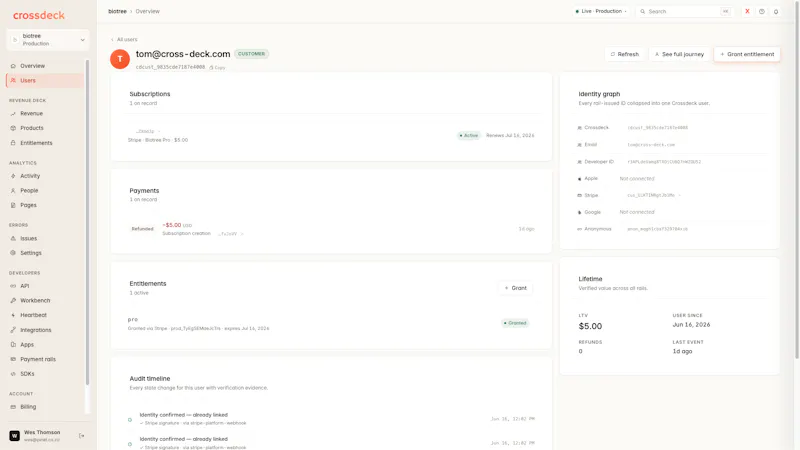Select Entitlements in the sidebar menu
The image size is (800, 450).
[36, 143]
